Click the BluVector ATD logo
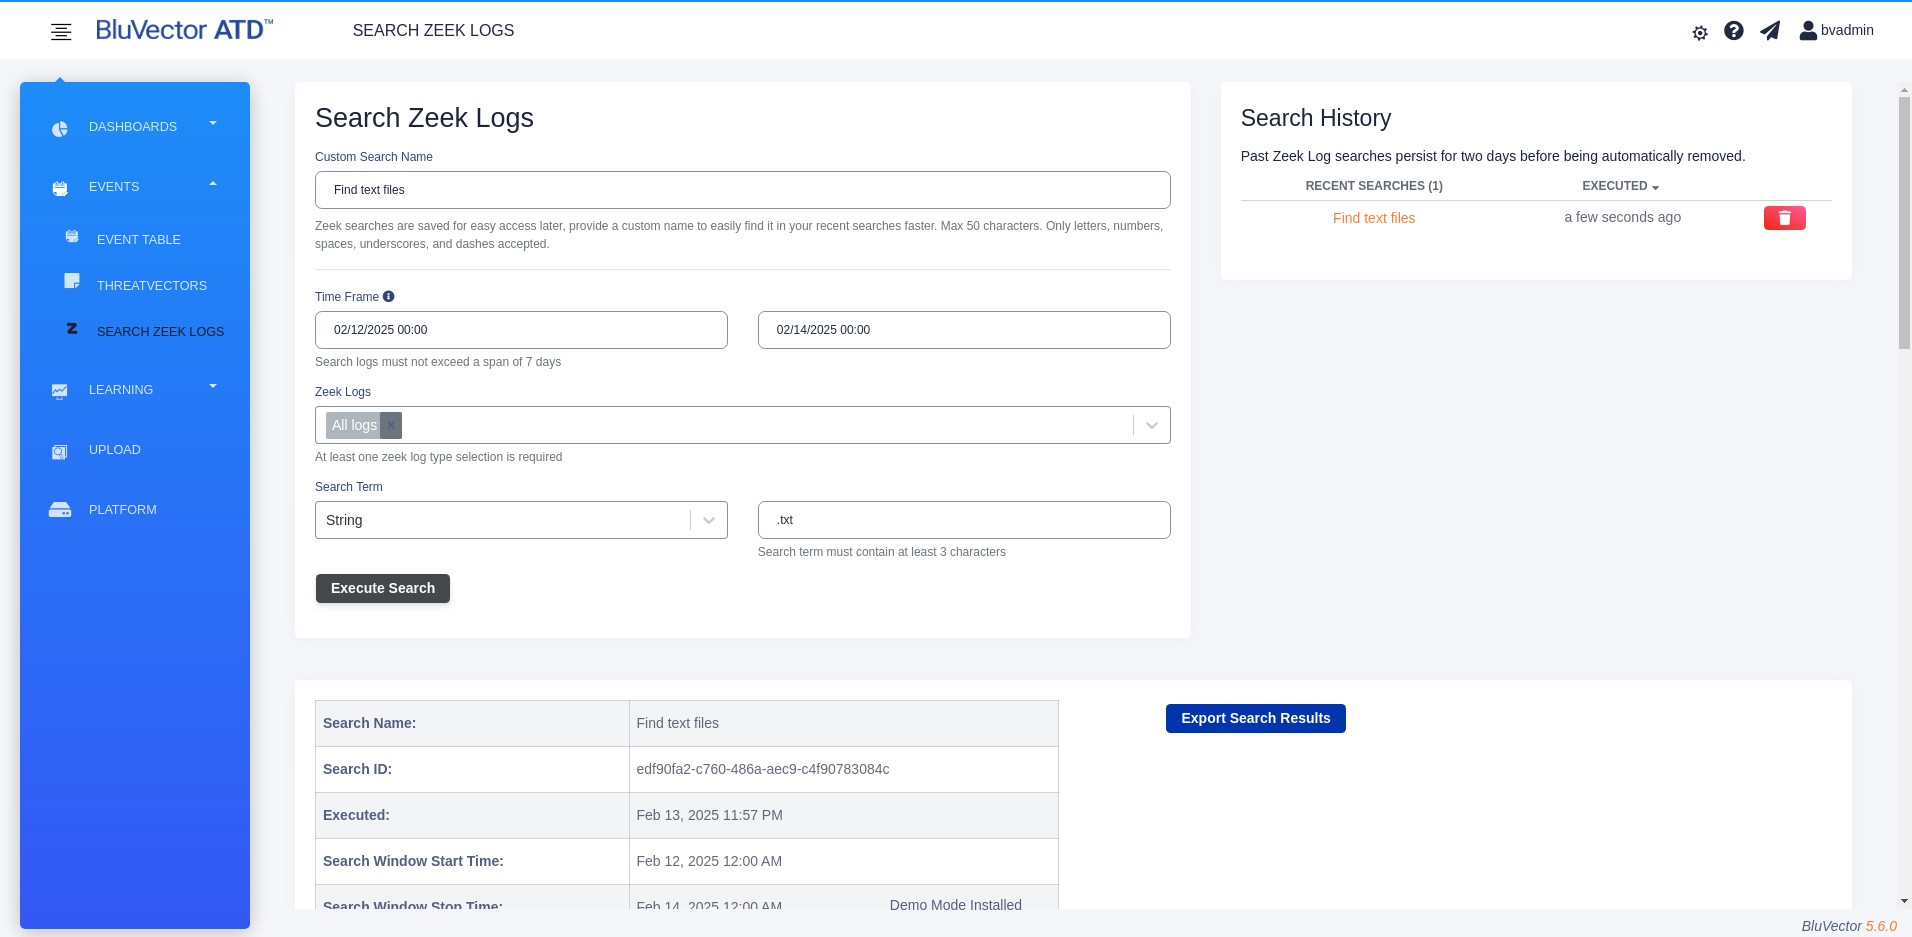This screenshot has width=1912, height=937. [184, 30]
